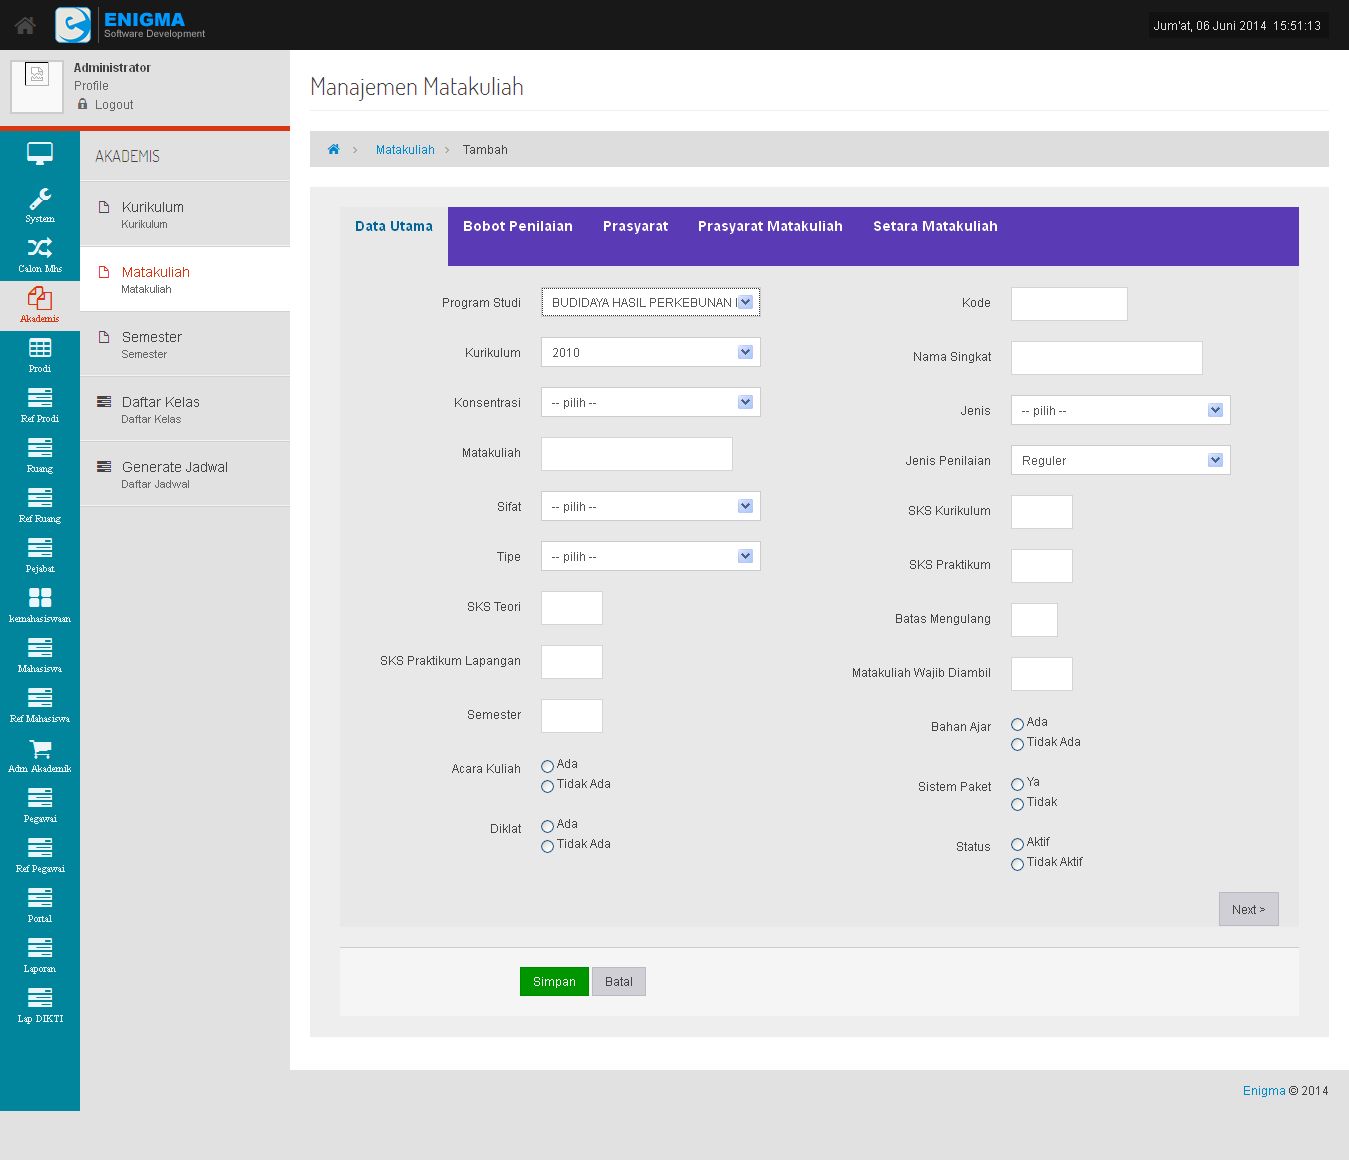Expand the Program Studi dropdown
Image resolution: width=1349 pixels, height=1160 pixels.
(650, 302)
